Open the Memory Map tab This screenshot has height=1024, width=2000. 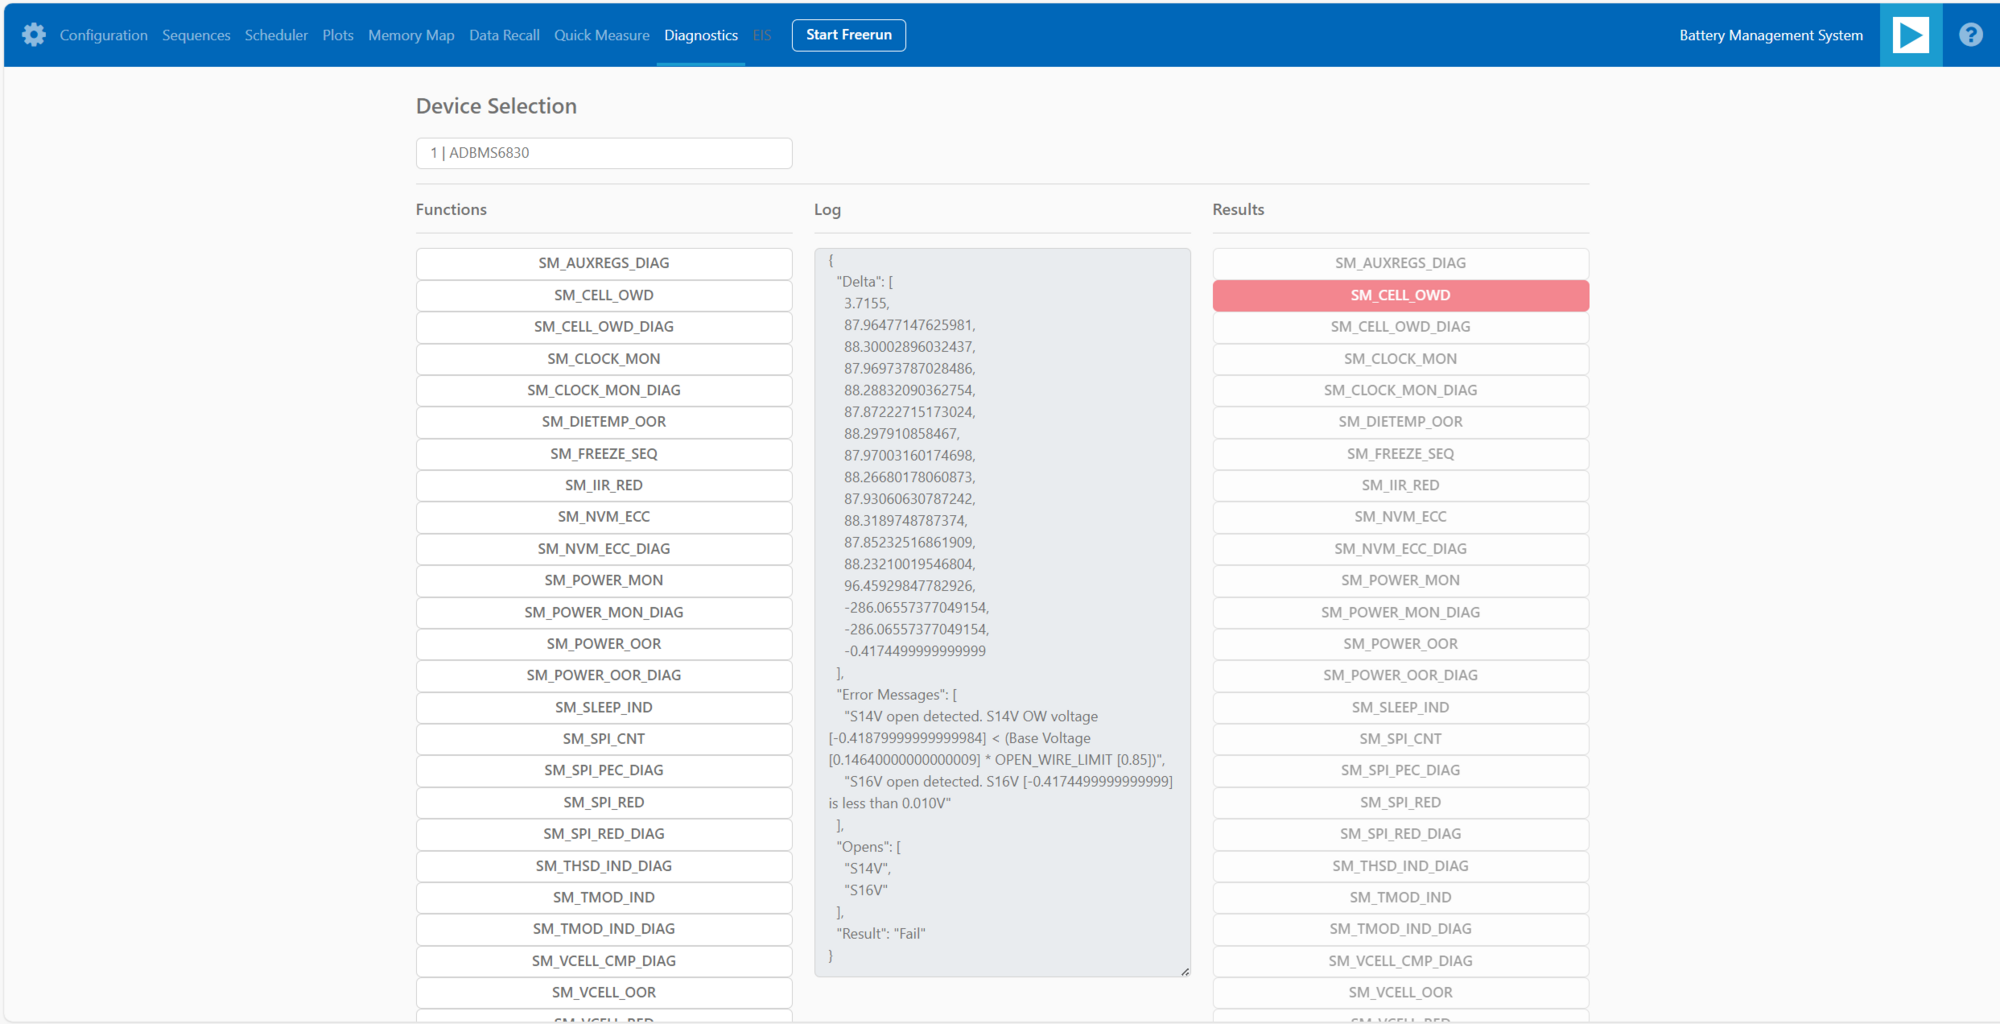[x=410, y=35]
